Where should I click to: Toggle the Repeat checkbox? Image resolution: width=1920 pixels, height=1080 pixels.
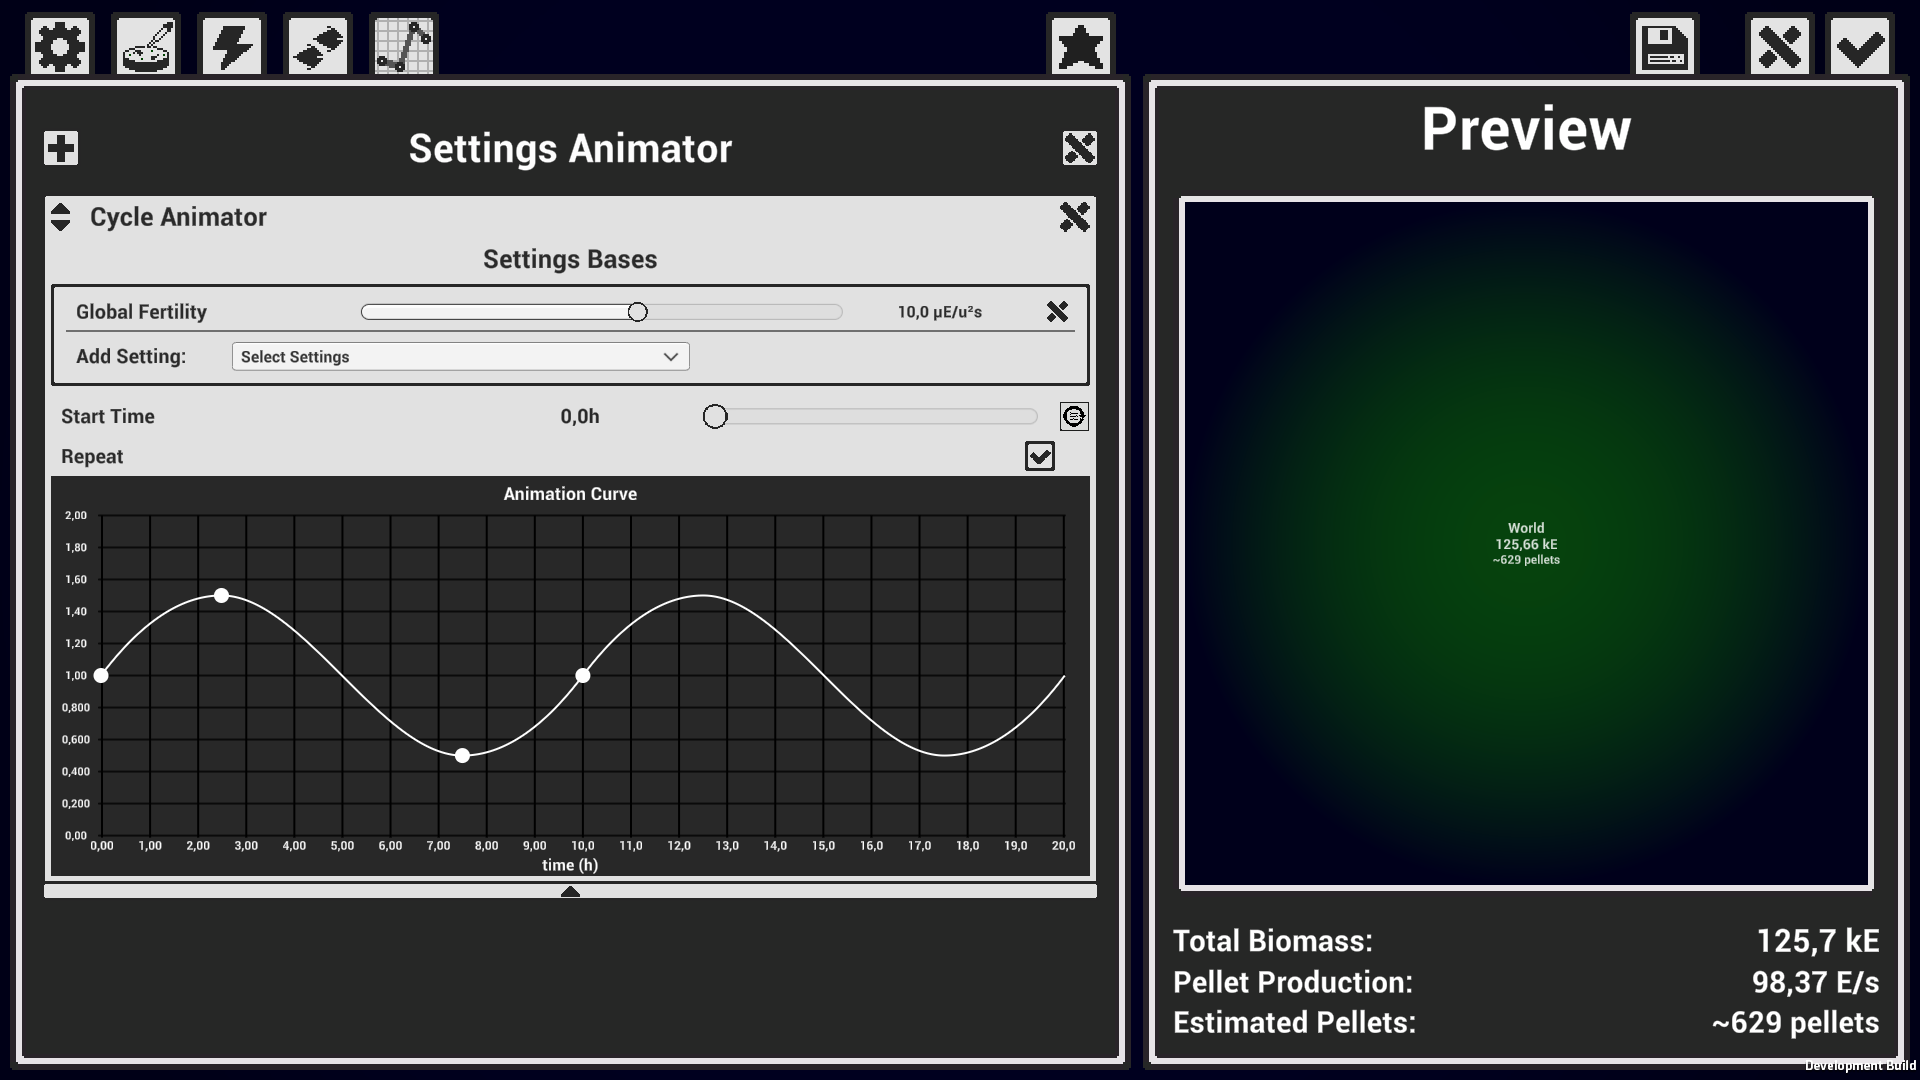point(1039,456)
